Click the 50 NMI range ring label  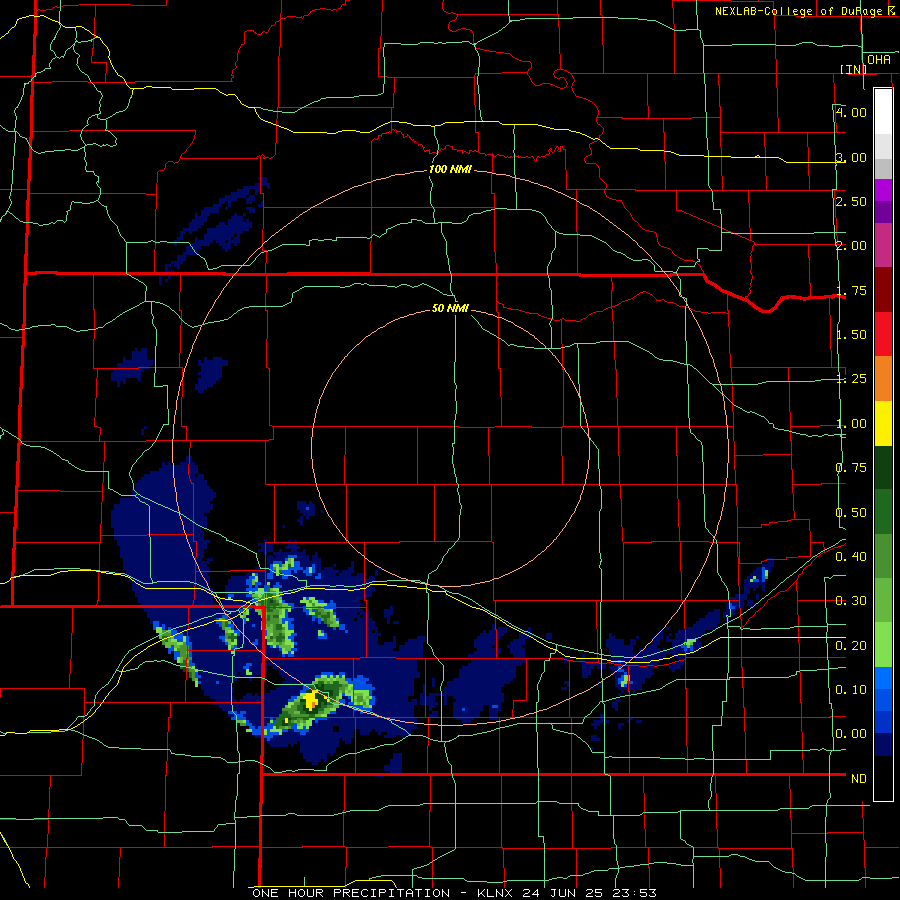pos(450,308)
